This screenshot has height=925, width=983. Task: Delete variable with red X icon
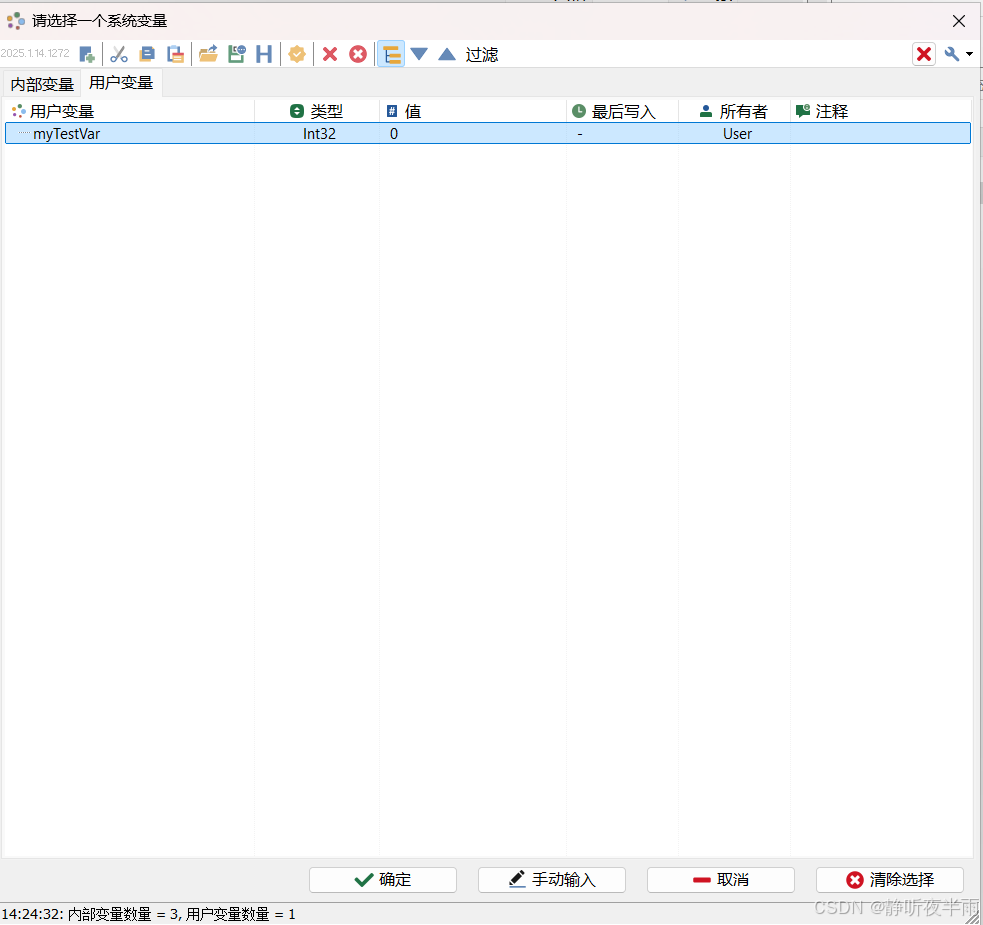click(x=330, y=55)
